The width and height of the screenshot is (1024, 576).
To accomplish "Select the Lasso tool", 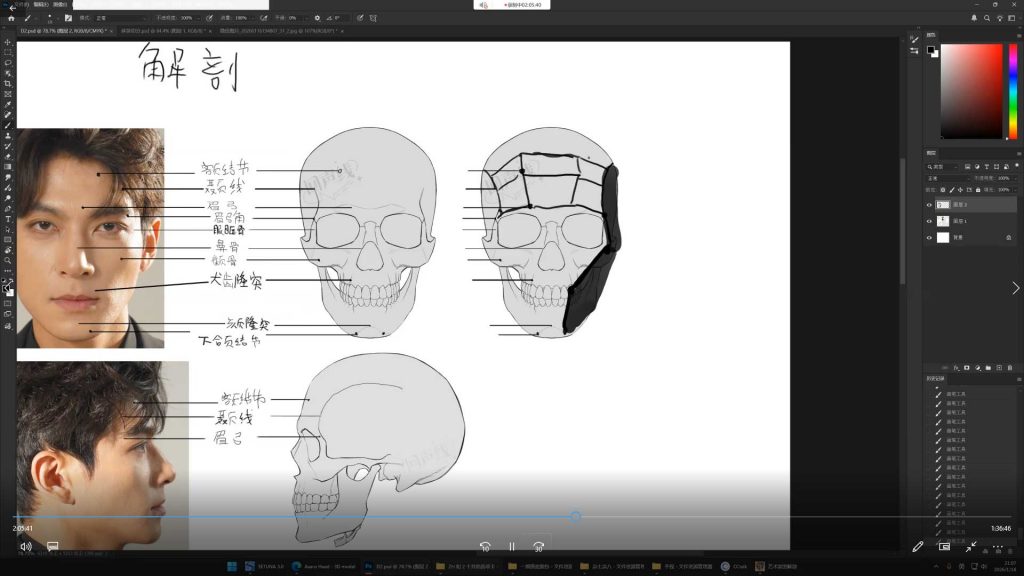I will tap(8, 62).
